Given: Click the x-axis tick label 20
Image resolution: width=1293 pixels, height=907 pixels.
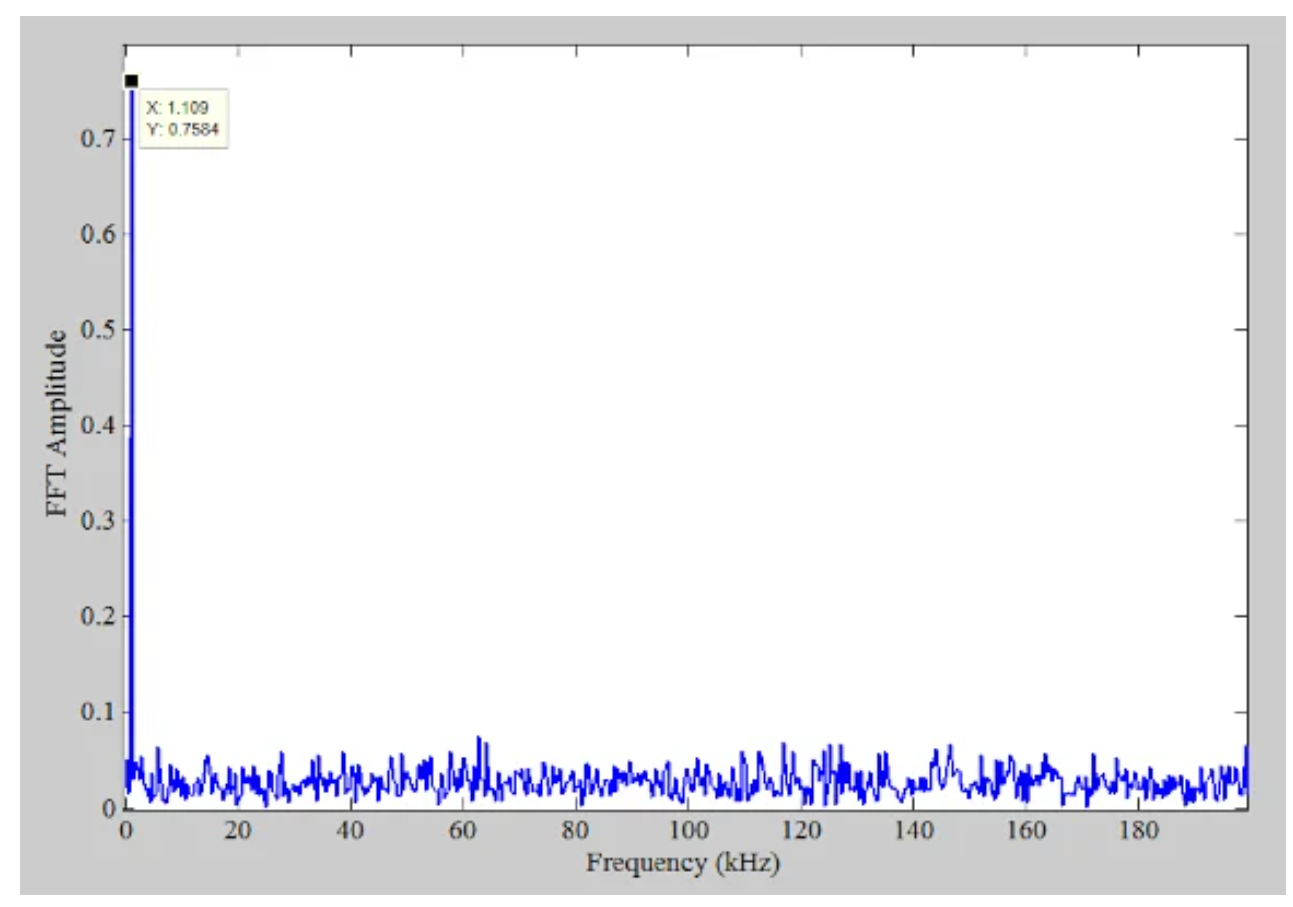Looking at the screenshot, I should pyautogui.click(x=238, y=831).
